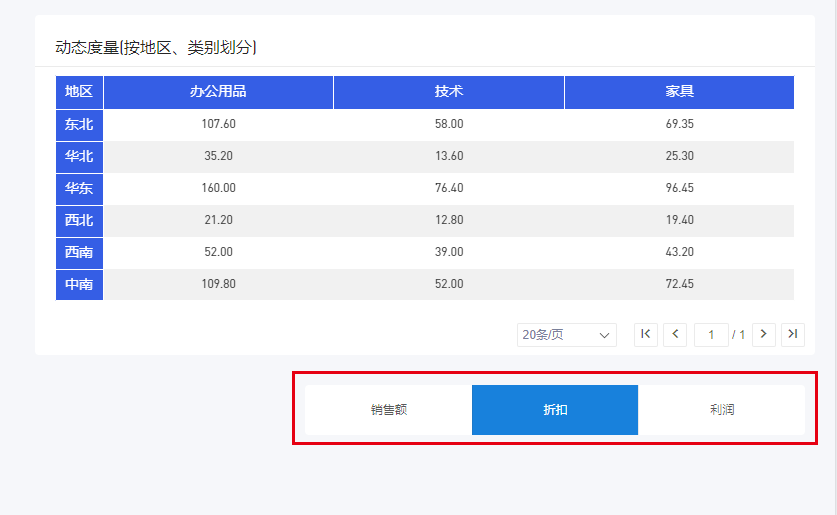Click the page number input field
Screen dimensions: 837x515
(x=711, y=335)
